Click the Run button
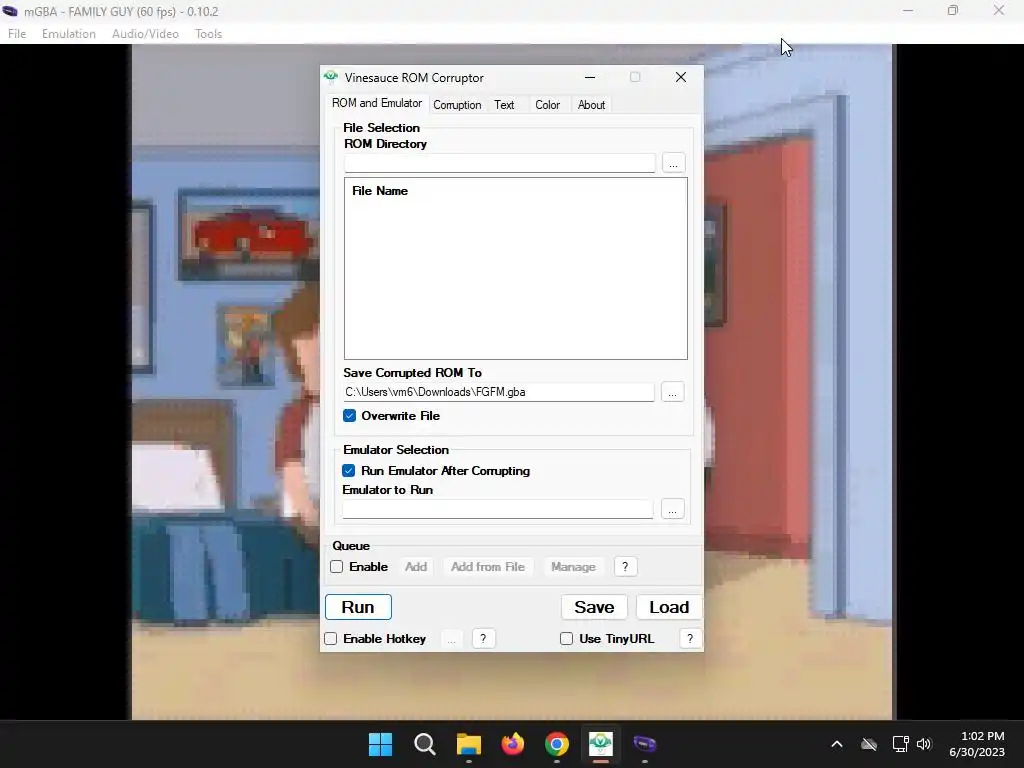 tap(359, 607)
